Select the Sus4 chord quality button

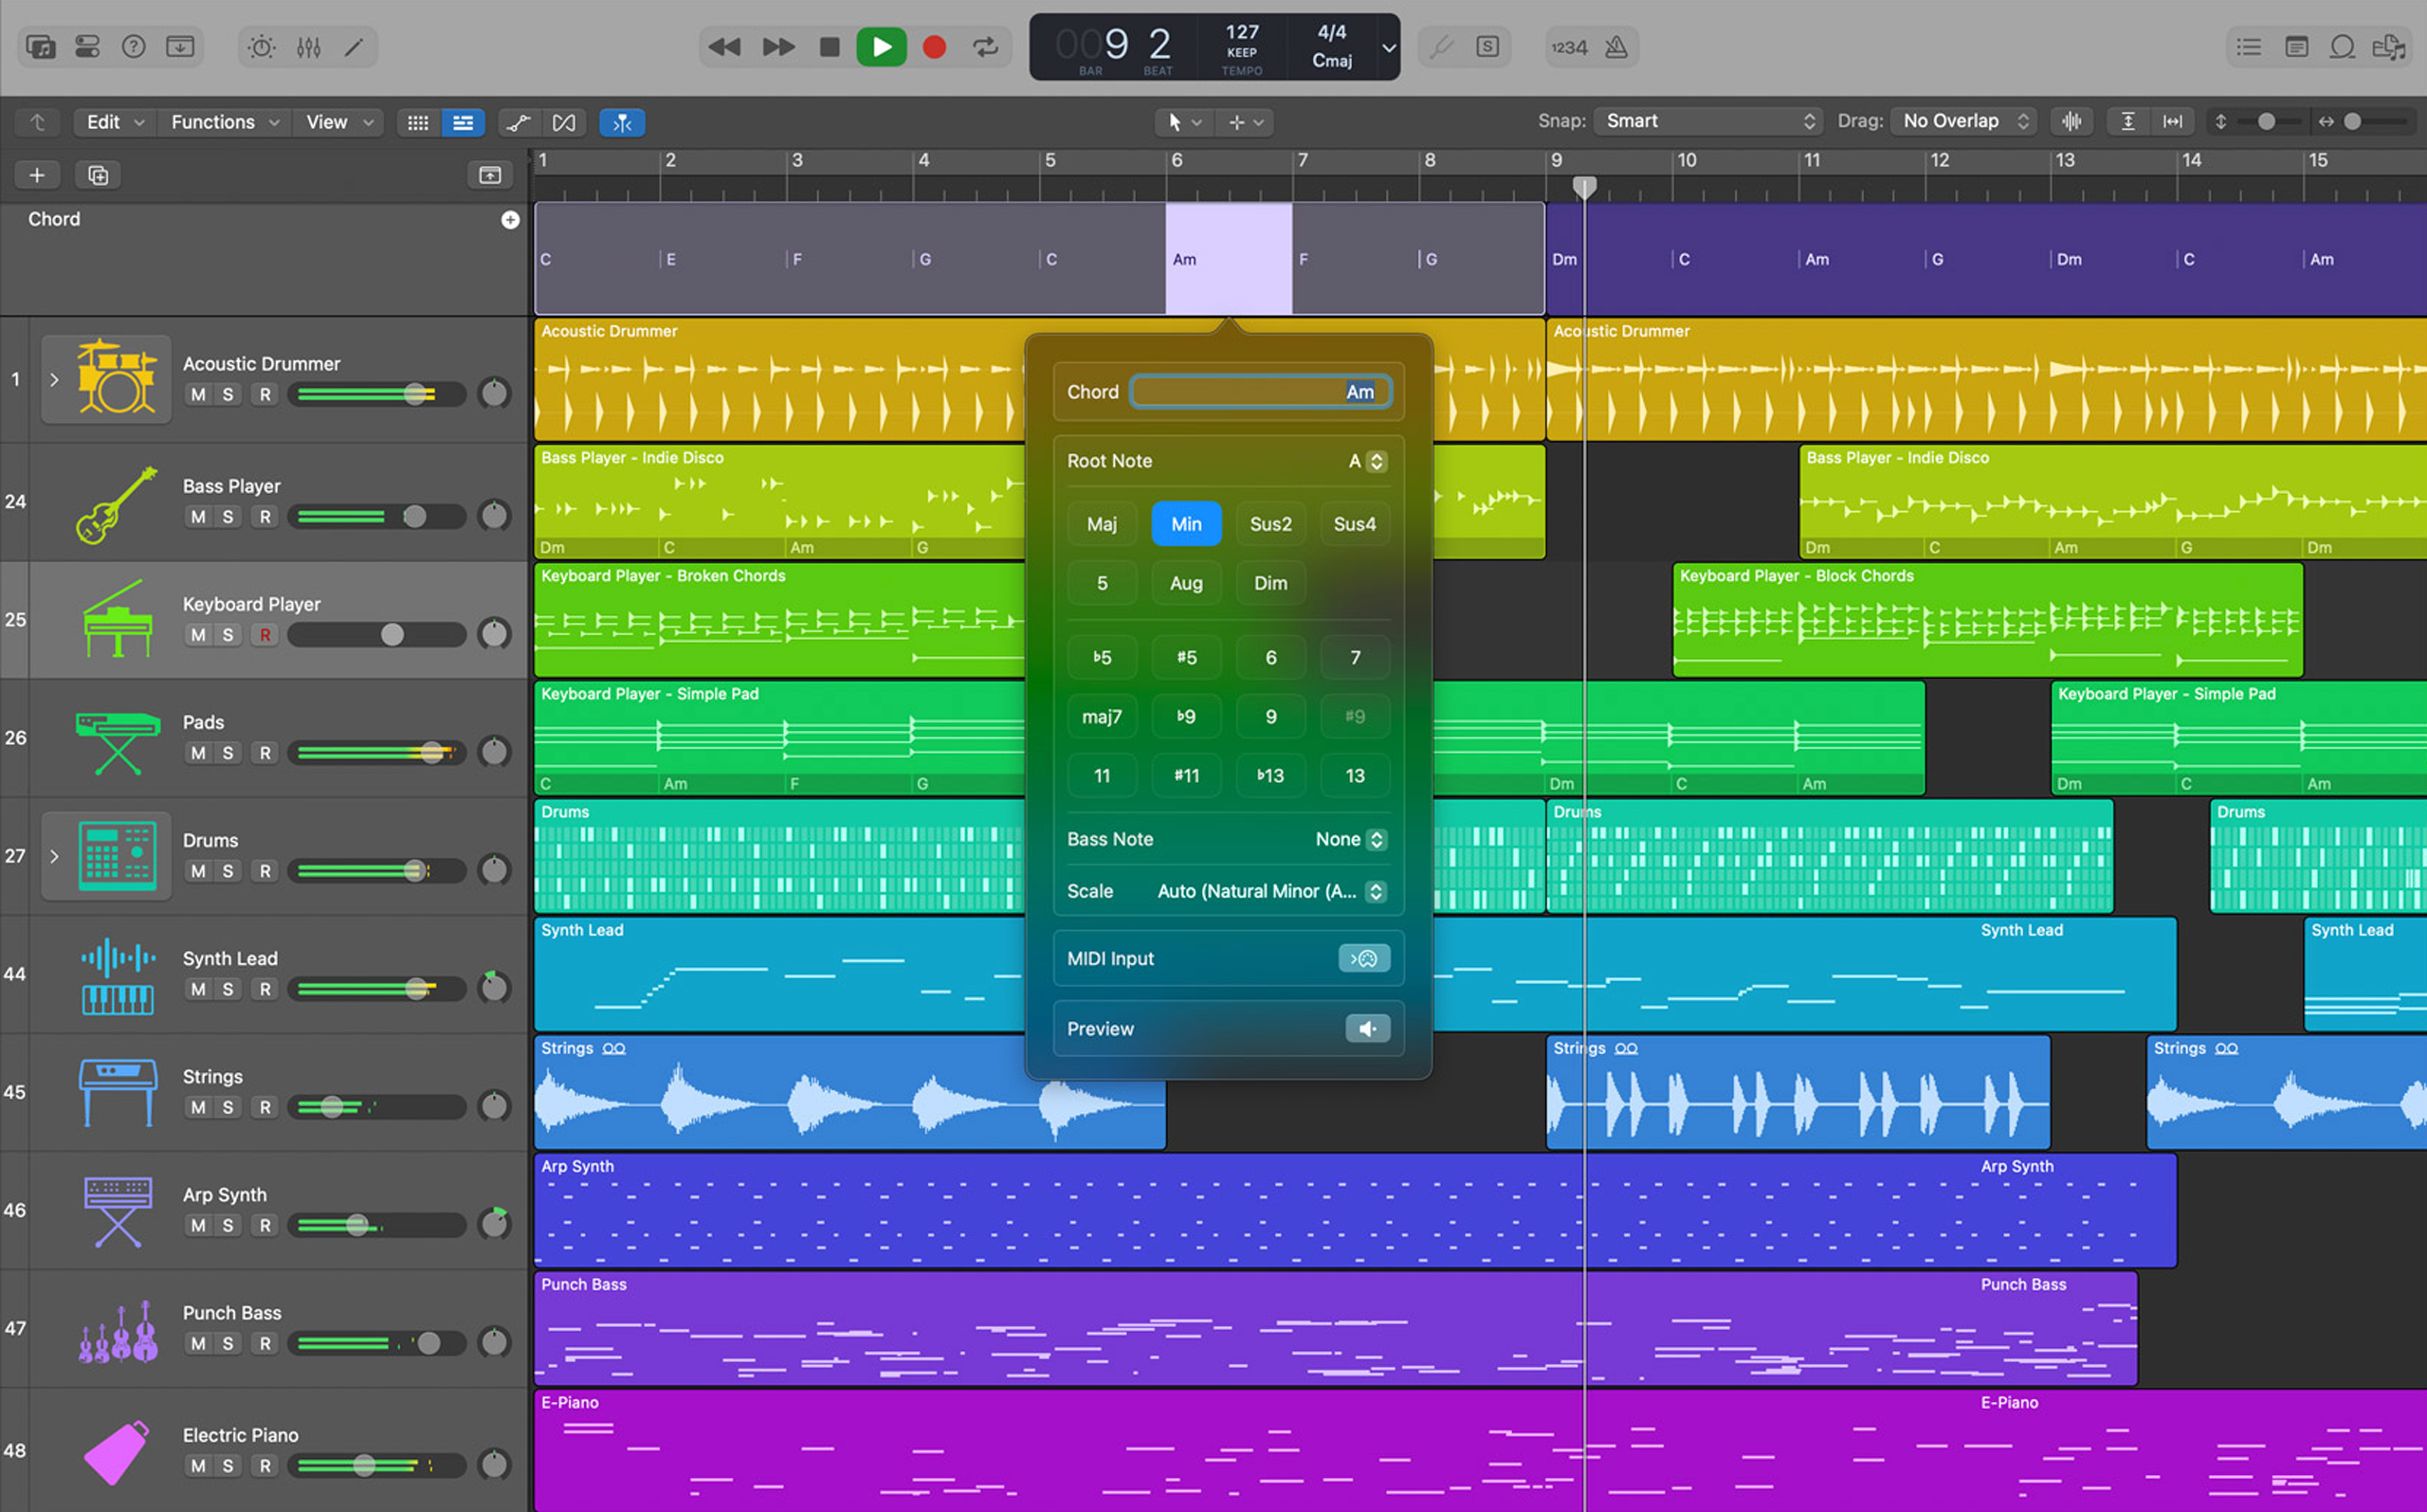[1354, 523]
